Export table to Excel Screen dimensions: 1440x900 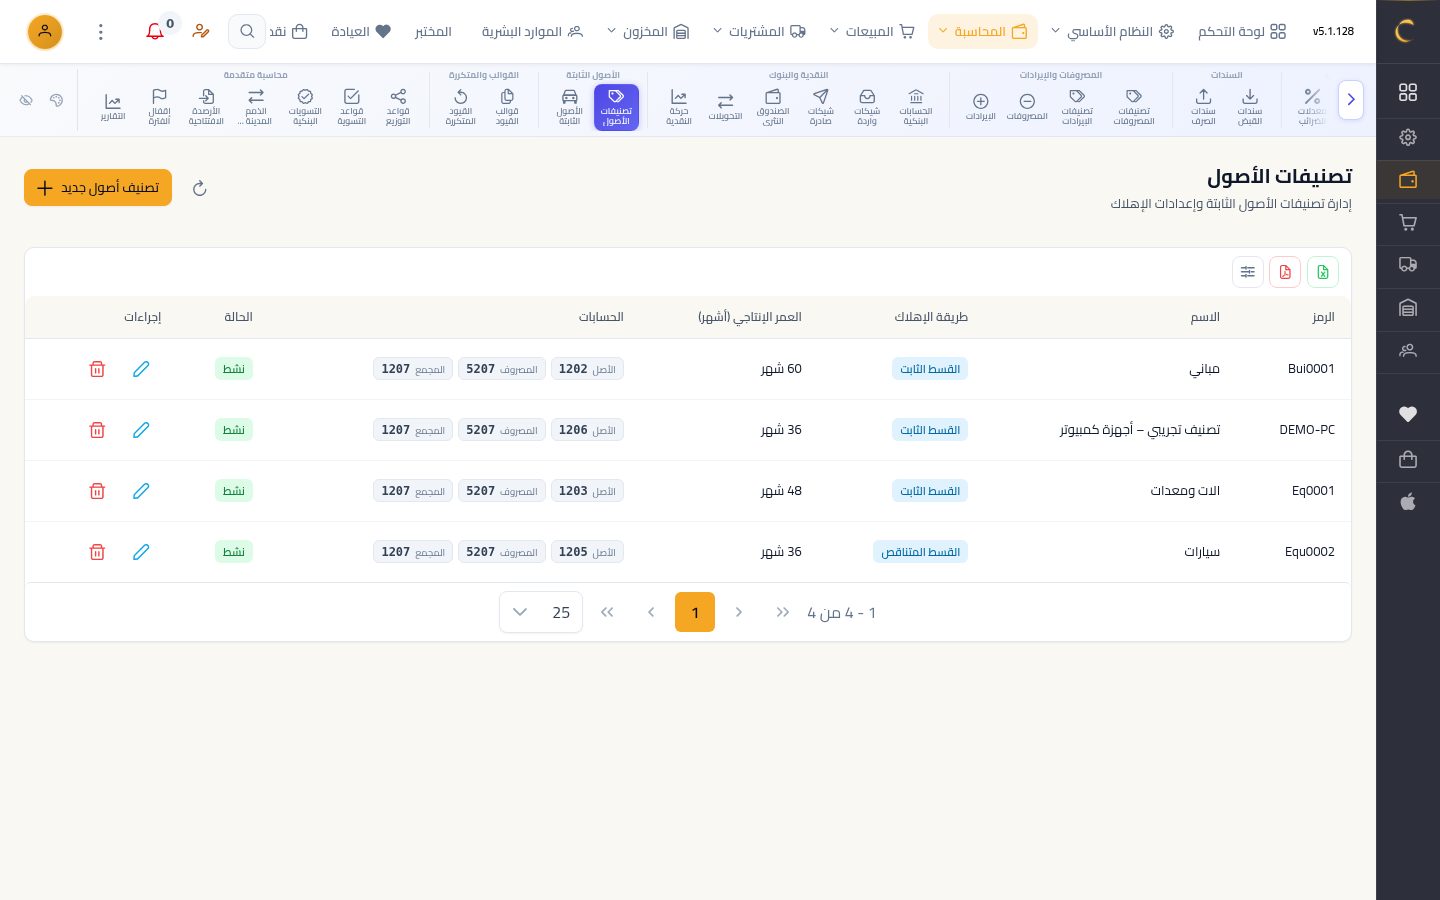[x=1323, y=272]
